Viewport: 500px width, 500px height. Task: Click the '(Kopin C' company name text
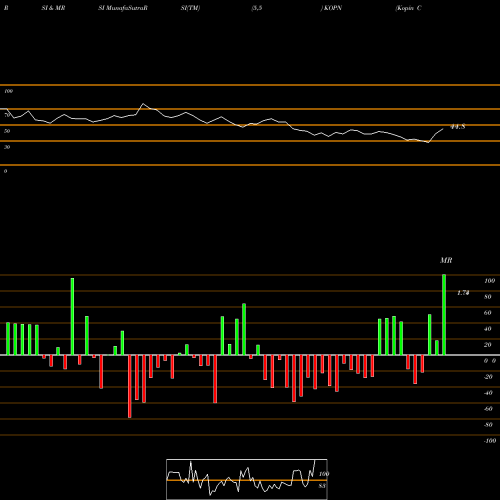click(x=408, y=8)
